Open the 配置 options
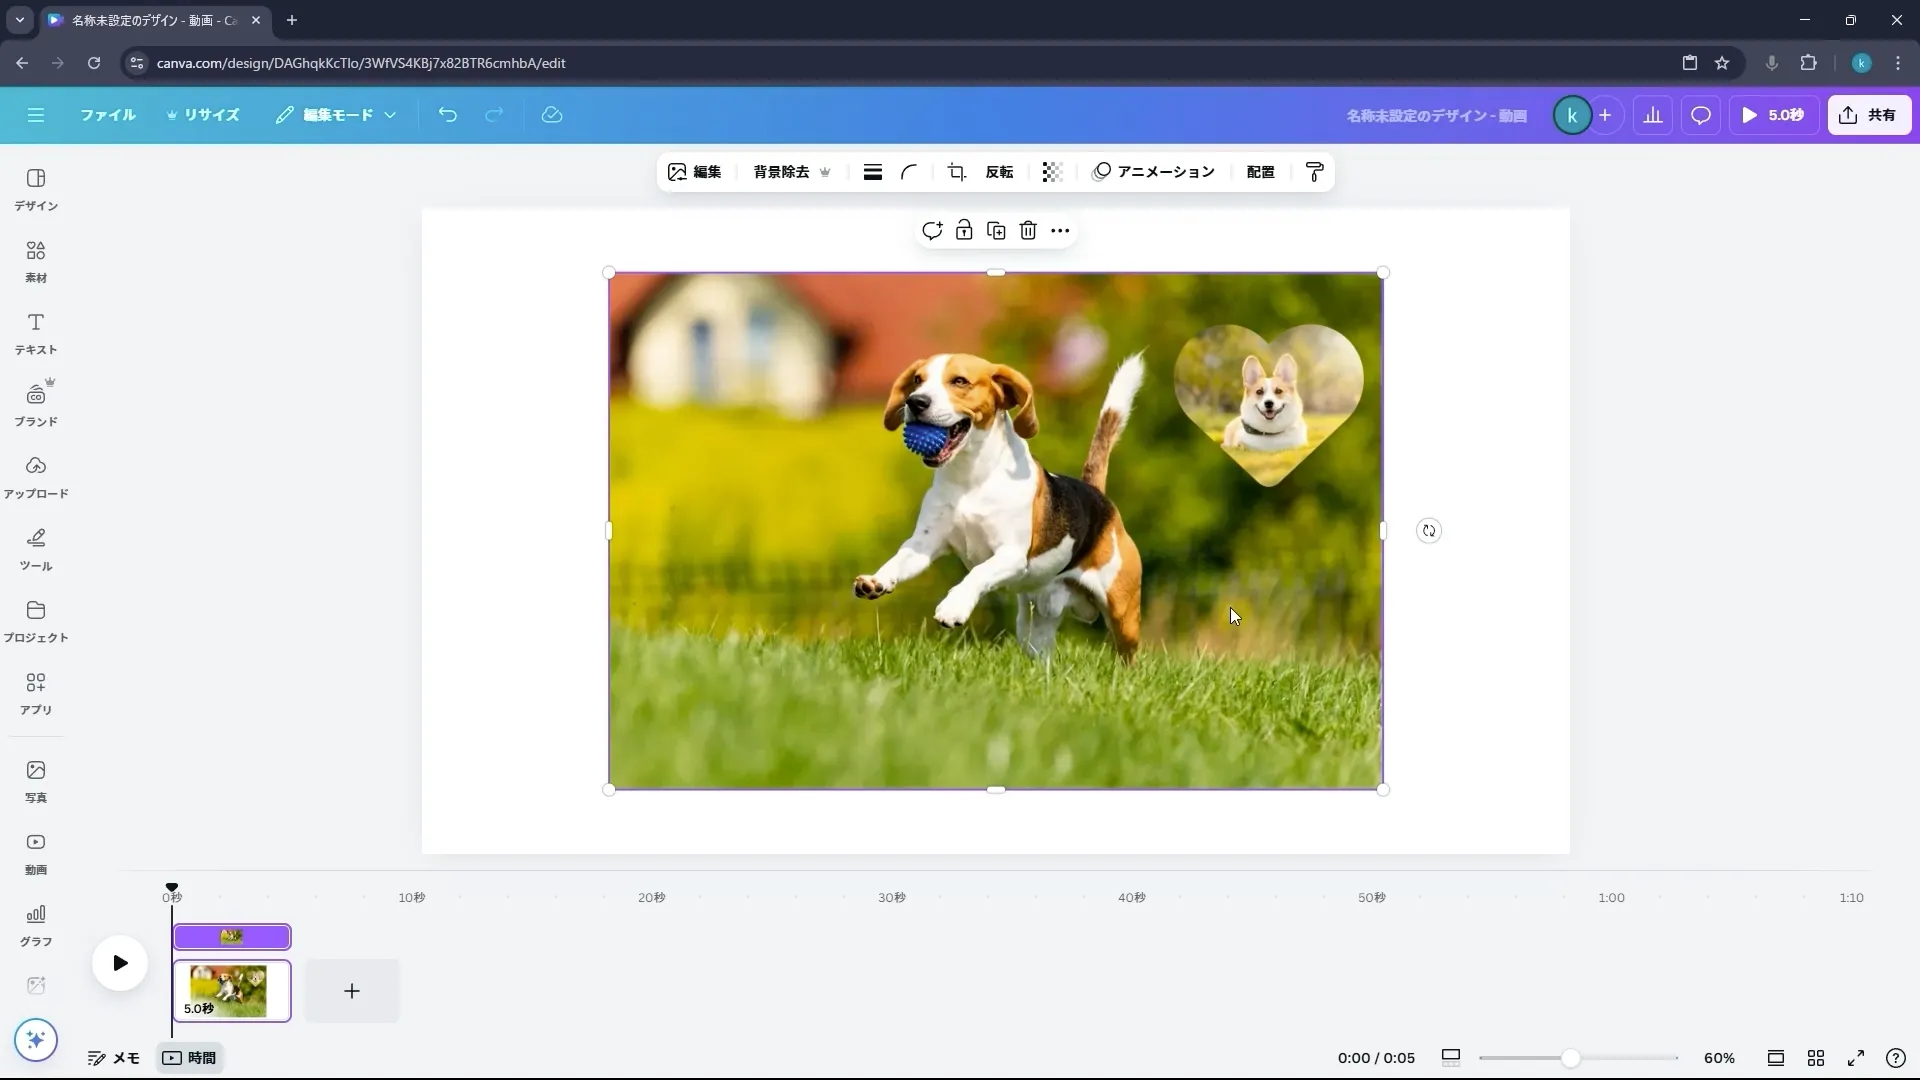 [1260, 171]
